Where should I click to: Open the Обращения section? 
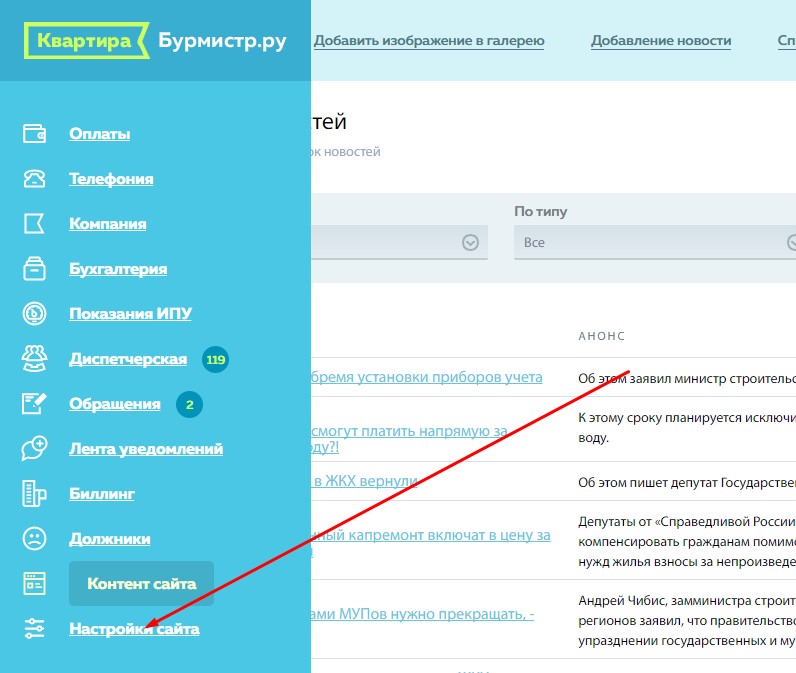(x=115, y=403)
